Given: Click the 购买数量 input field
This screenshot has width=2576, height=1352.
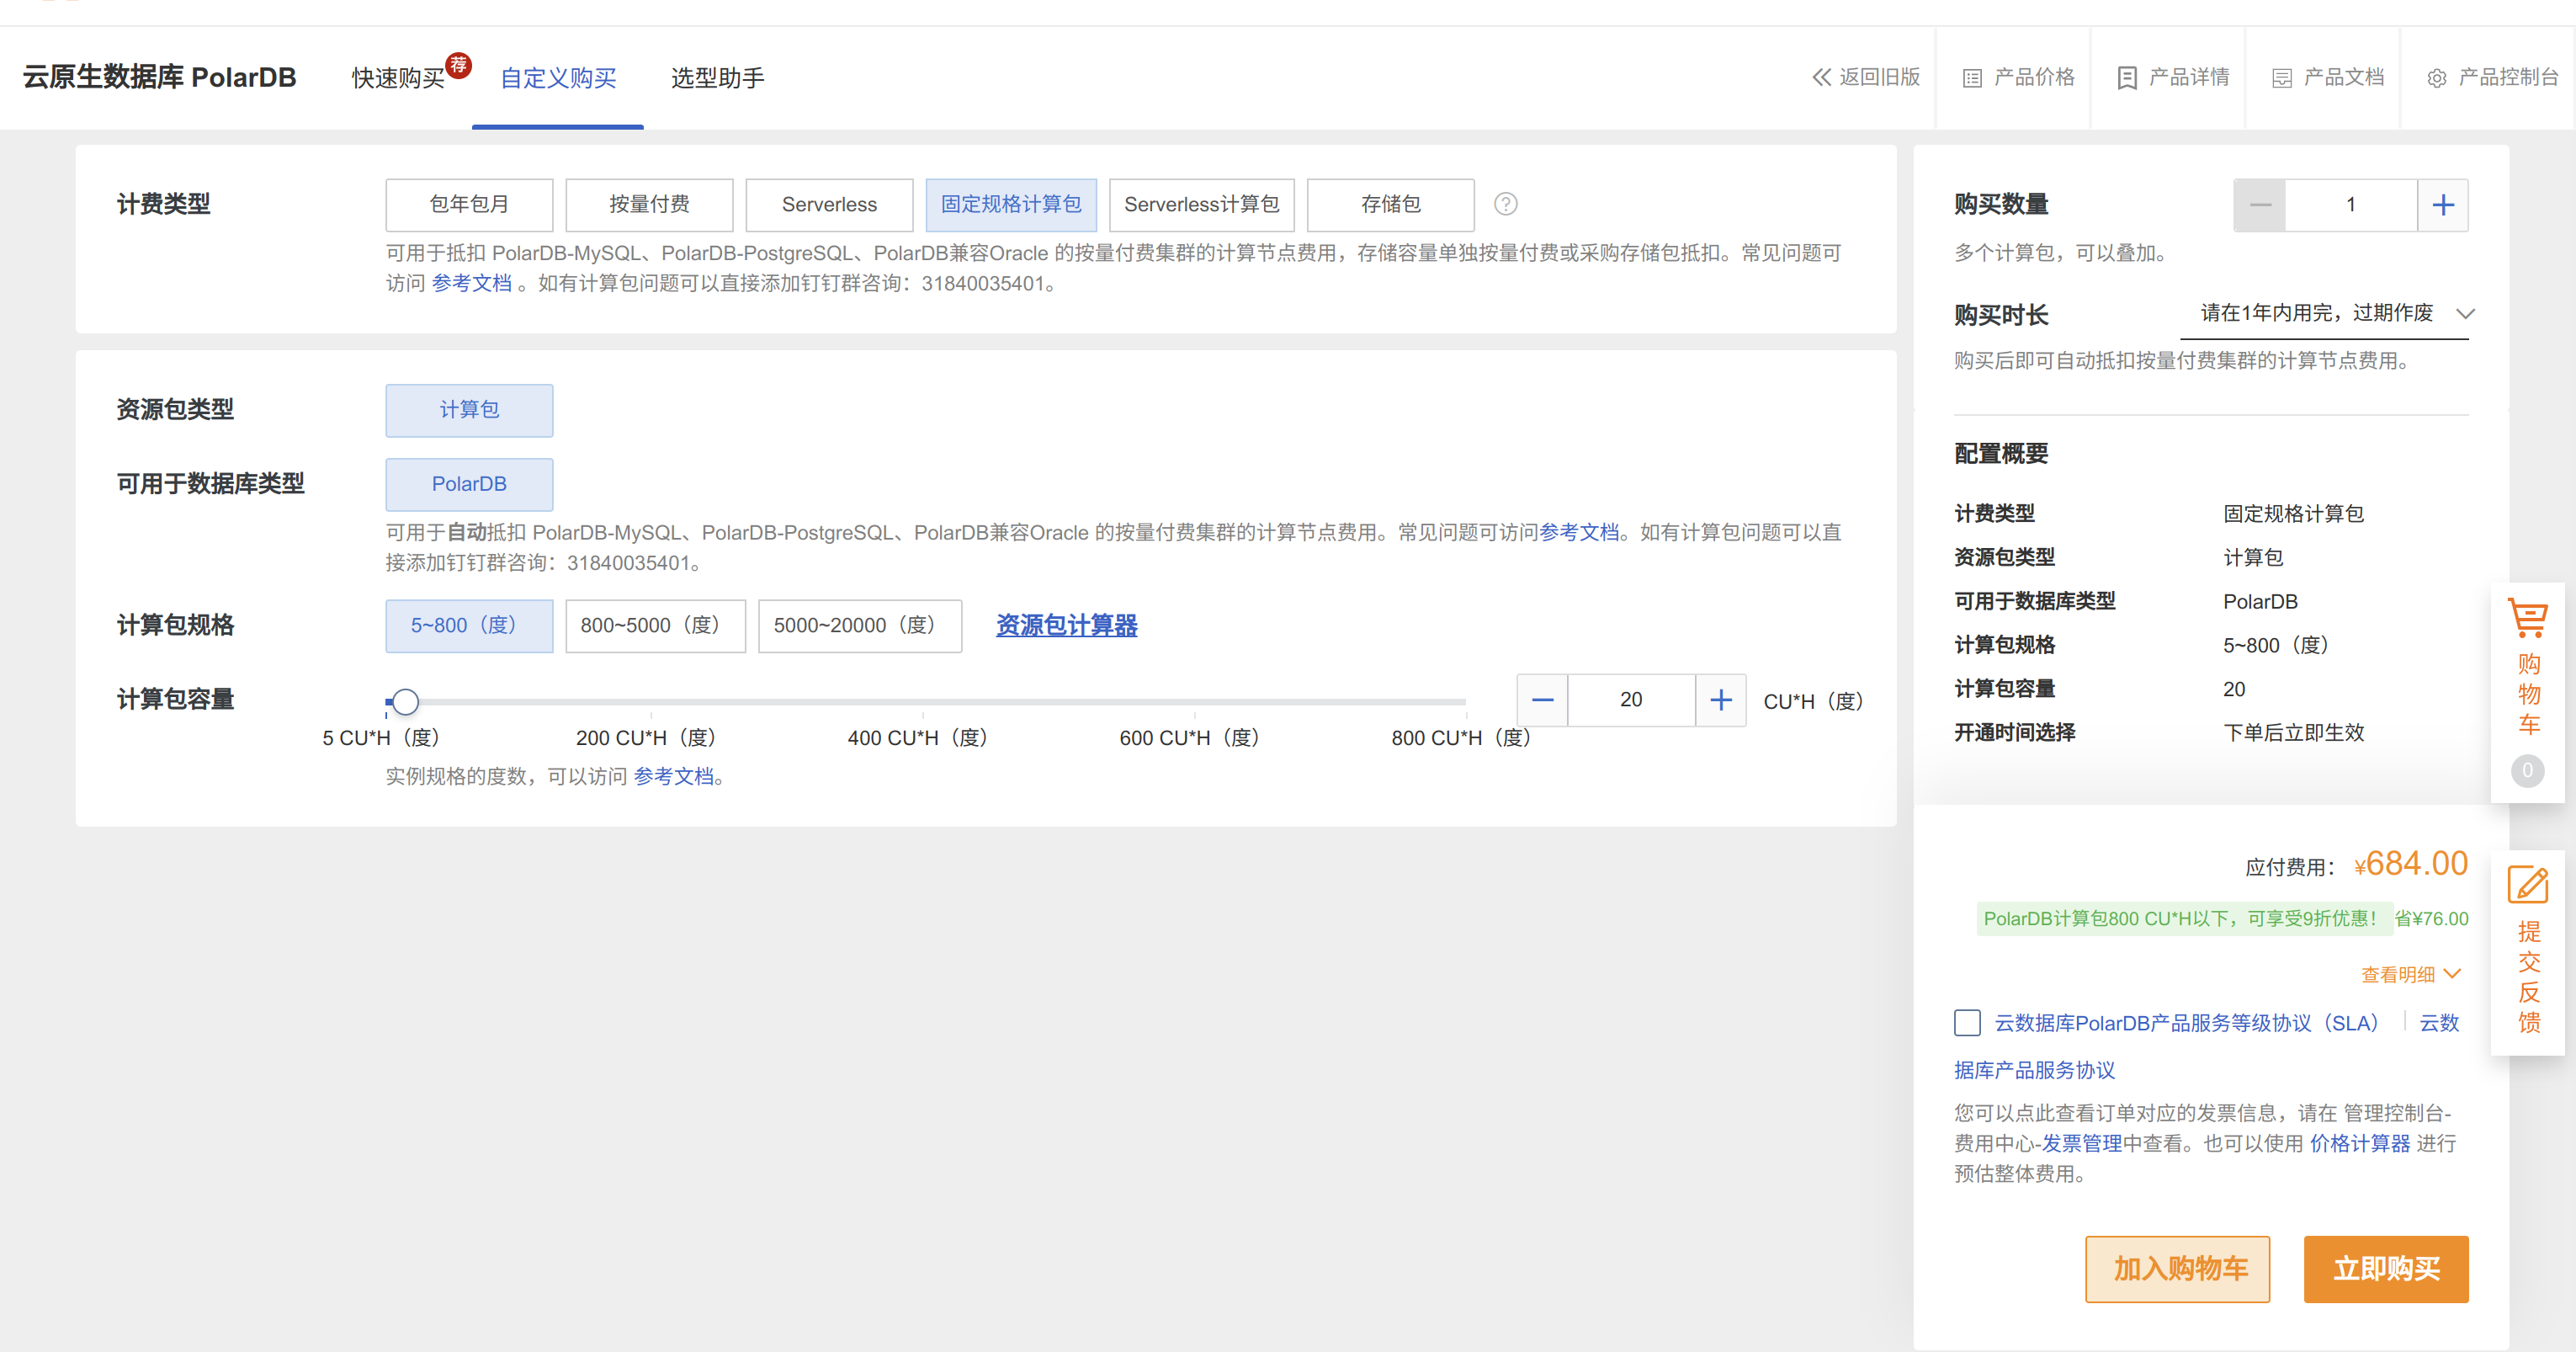Looking at the screenshot, I should point(2351,205).
